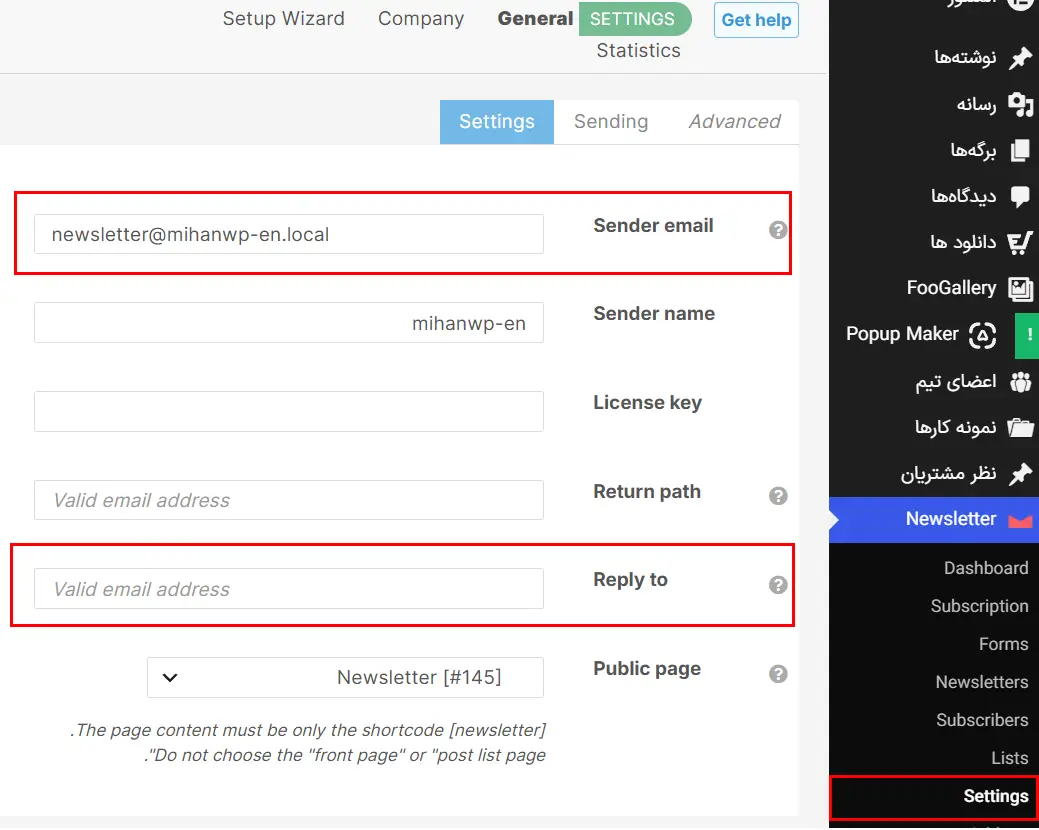This screenshot has height=830, width=1039.
Task: Click the Sender email input field
Action: pyautogui.click(x=289, y=234)
